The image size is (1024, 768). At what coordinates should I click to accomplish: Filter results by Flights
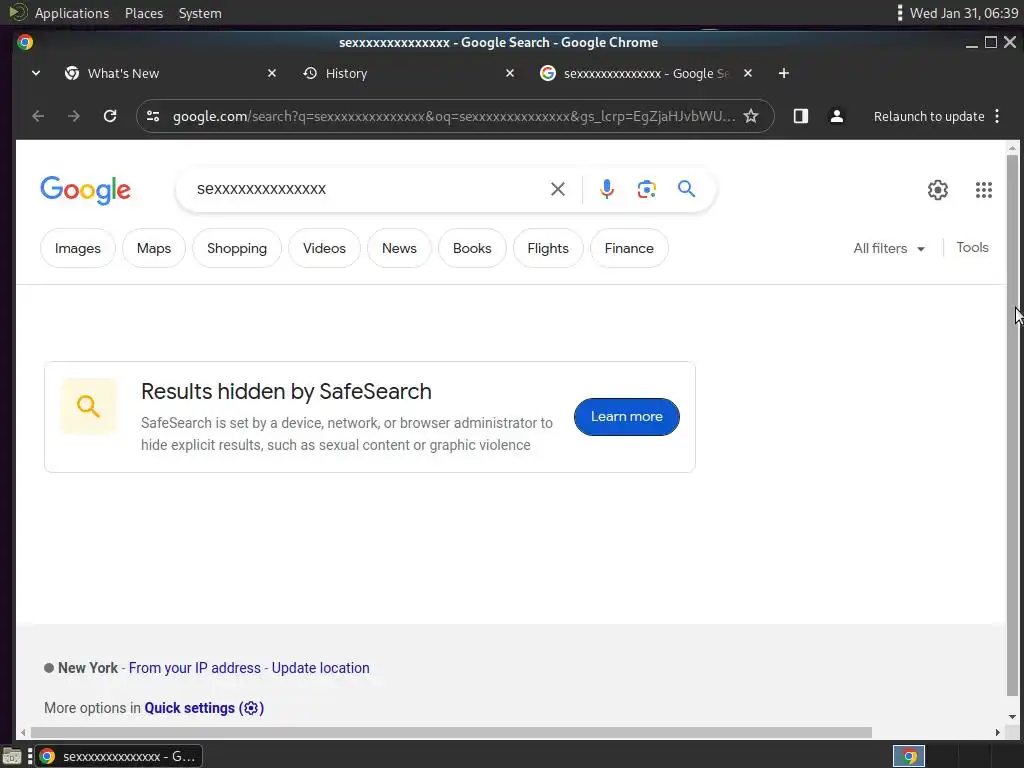click(548, 248)
